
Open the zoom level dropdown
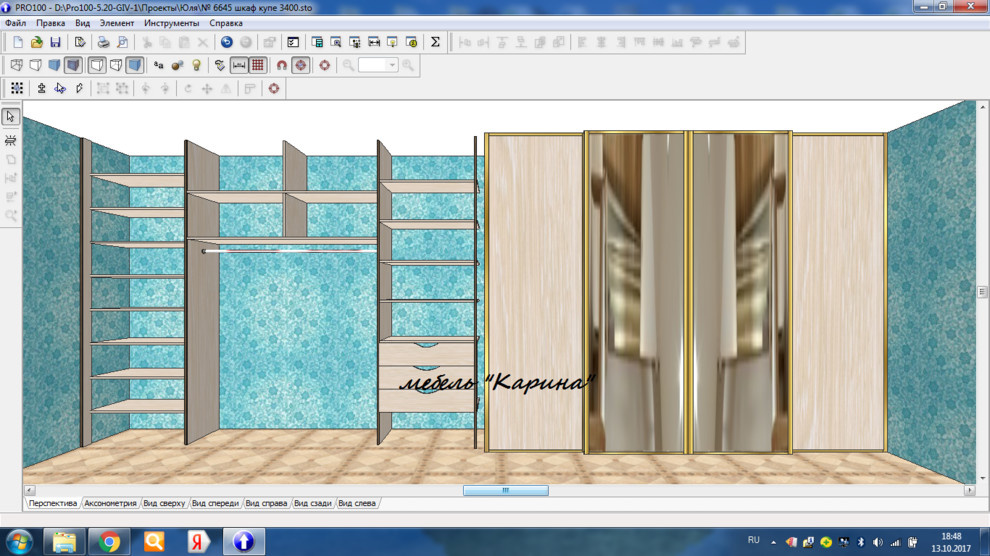(x=392, y=65)
